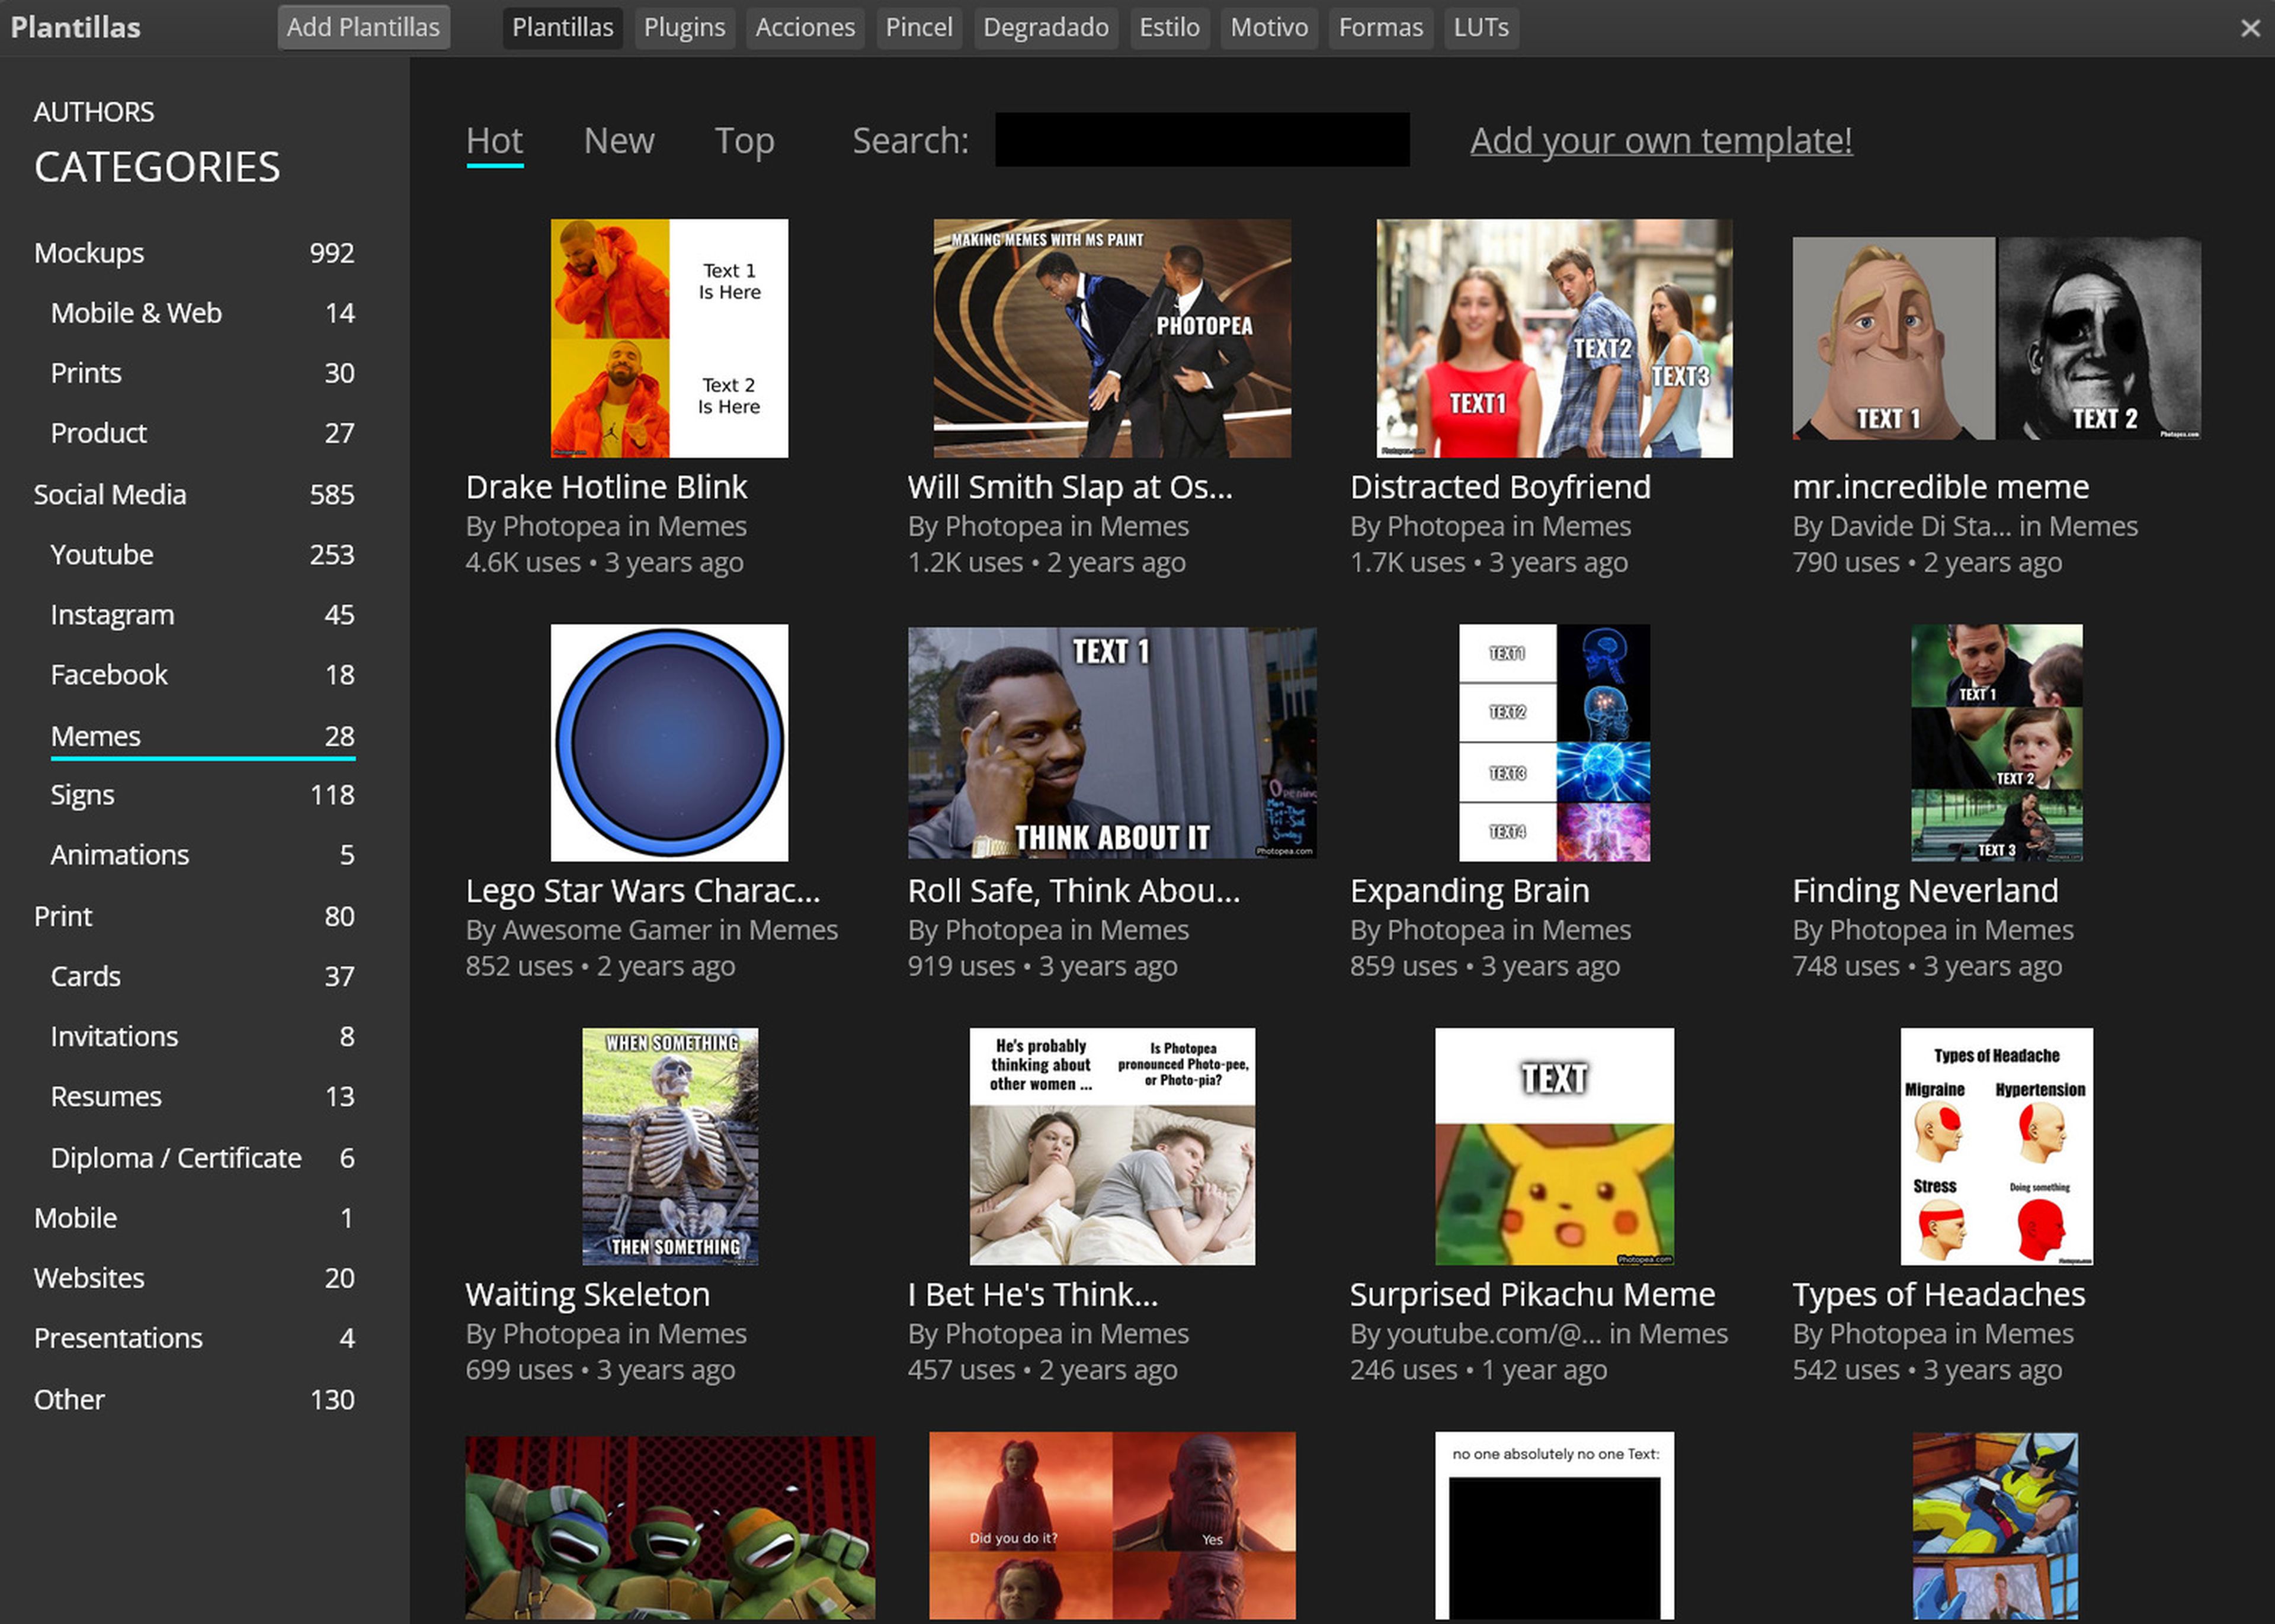Select the Mockups category

click(x=89, y=253)
